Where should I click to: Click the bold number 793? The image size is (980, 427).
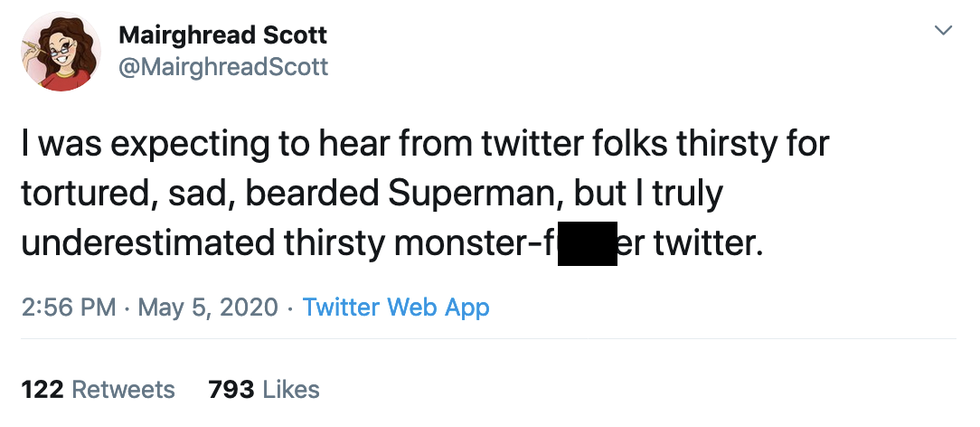click(230, 389)
